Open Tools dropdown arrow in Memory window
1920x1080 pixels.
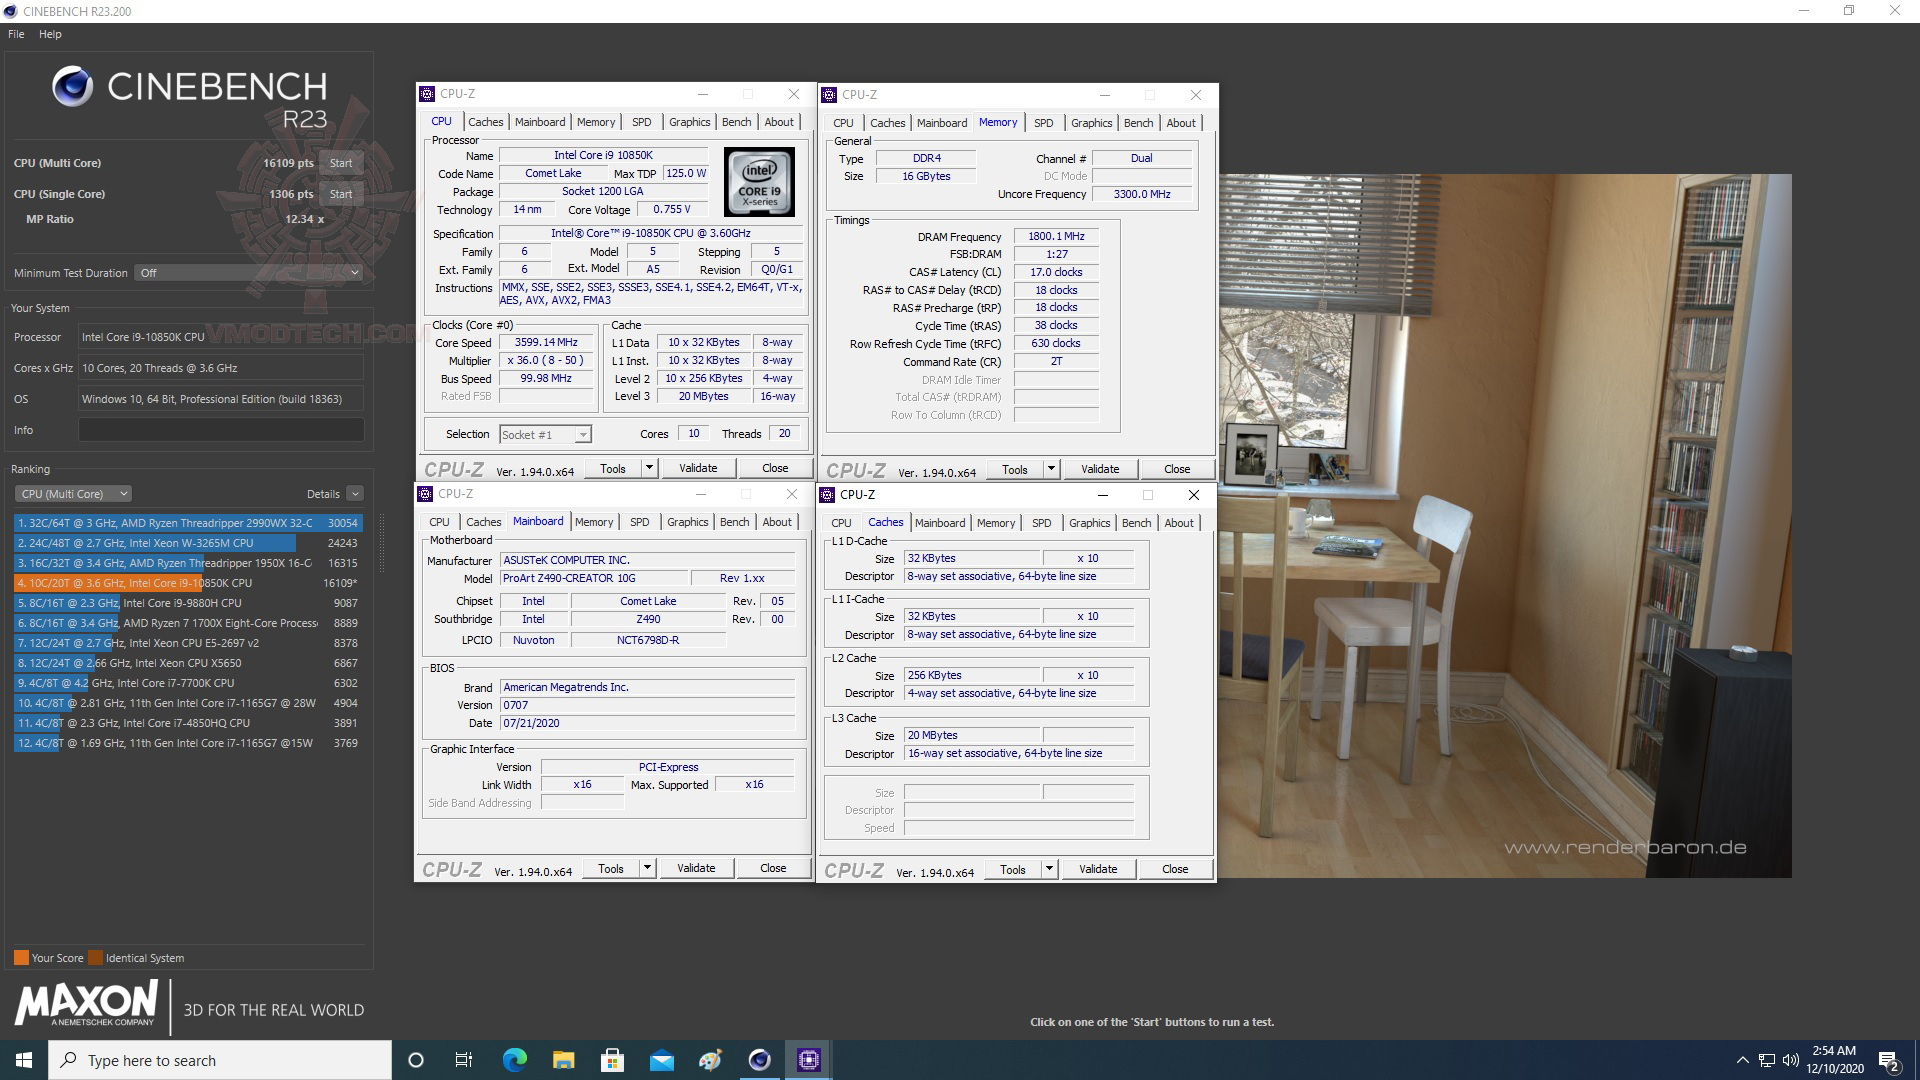click(x=1051, y=469)
